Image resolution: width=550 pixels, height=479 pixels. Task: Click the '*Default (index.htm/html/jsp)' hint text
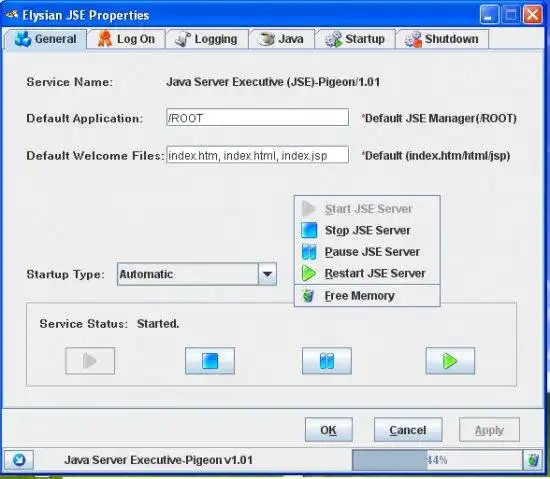pos(436,155)
